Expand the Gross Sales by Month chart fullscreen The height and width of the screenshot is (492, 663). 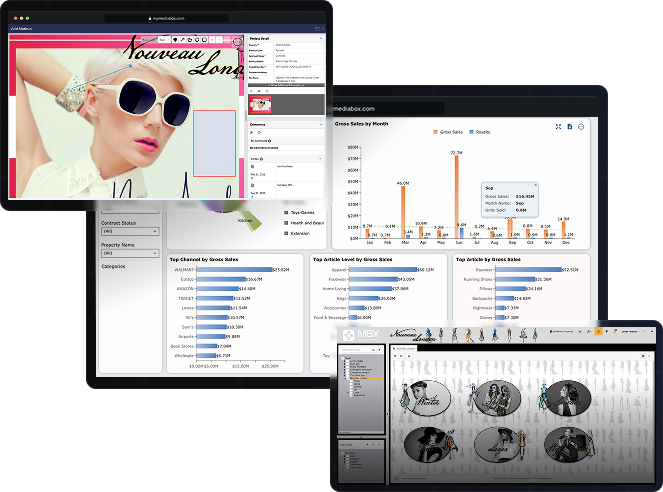(x=558, y=126)
